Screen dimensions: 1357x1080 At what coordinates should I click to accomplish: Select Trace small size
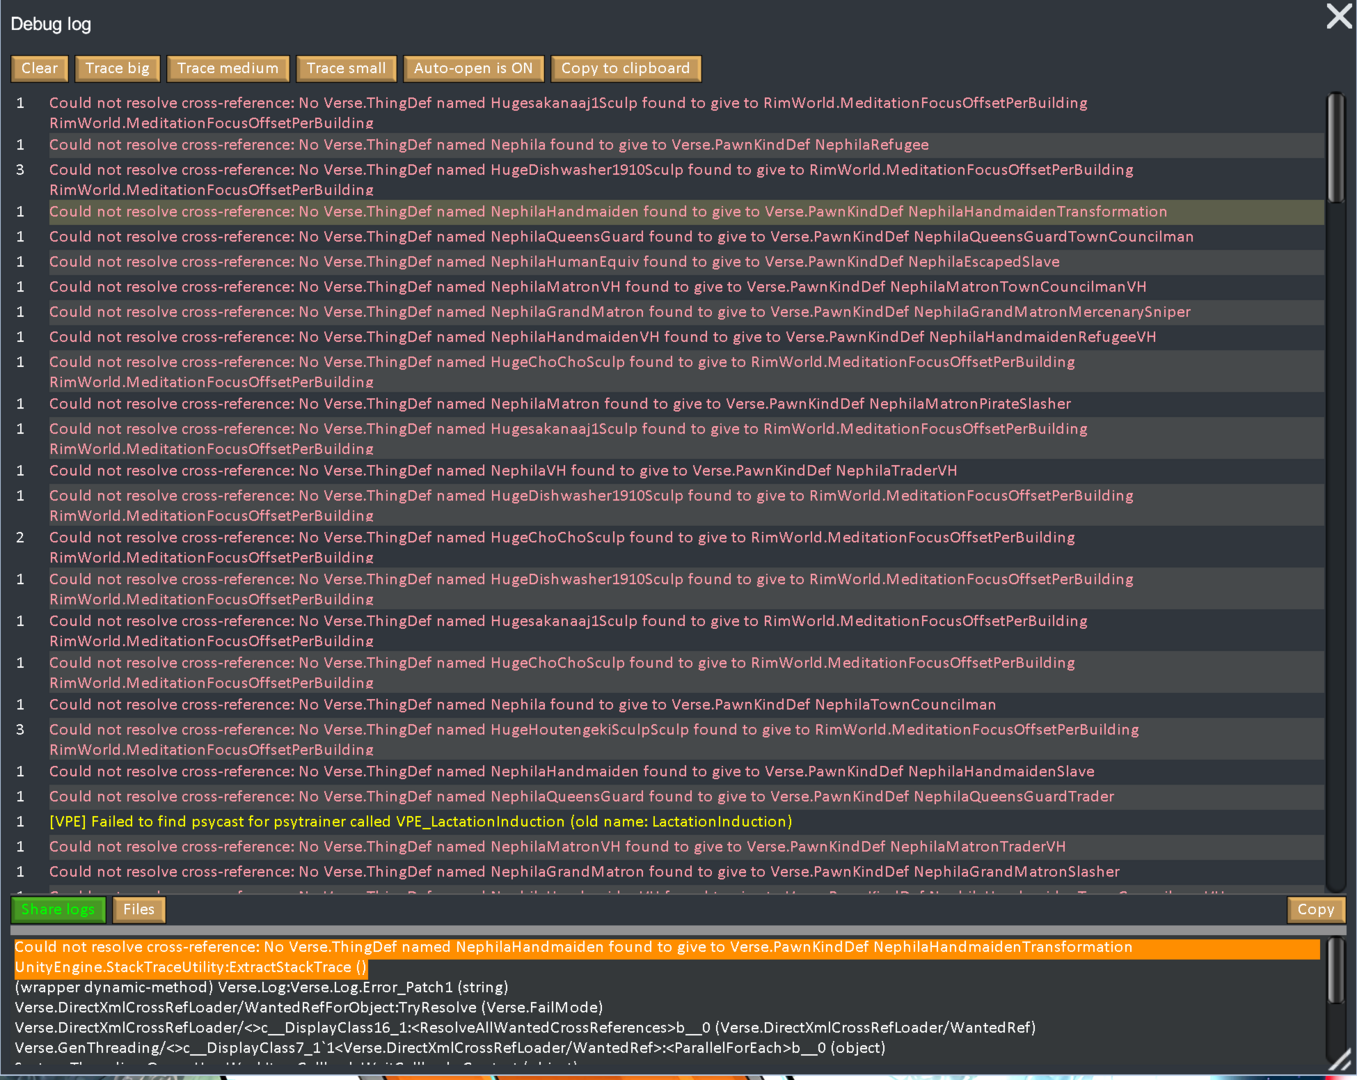pos(346,68)
